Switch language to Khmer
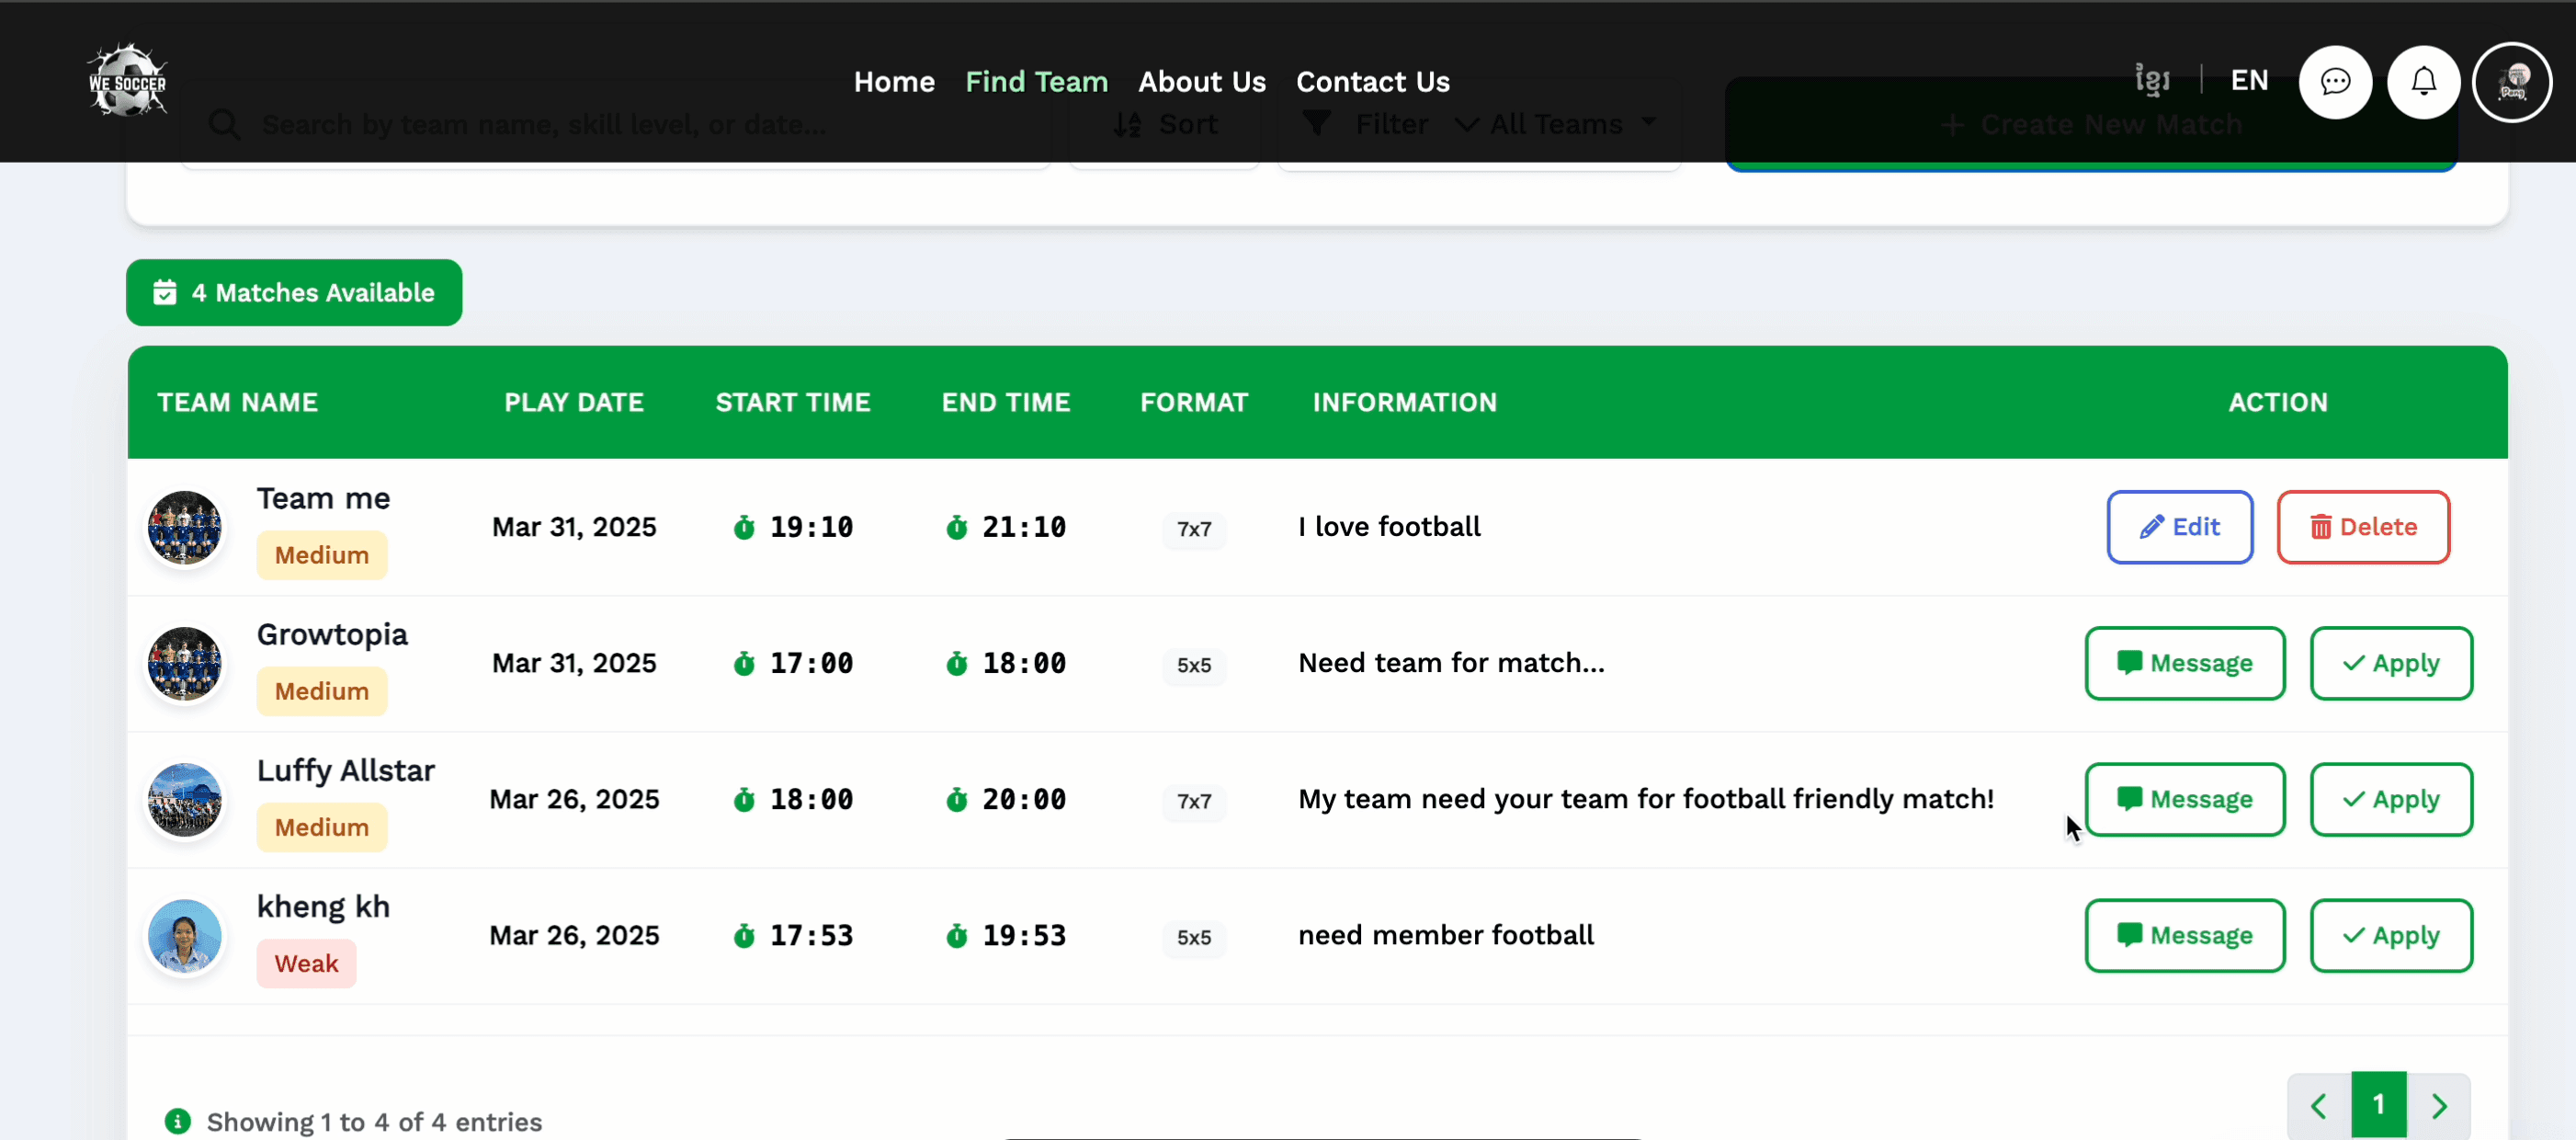 tap(2152, 79)
